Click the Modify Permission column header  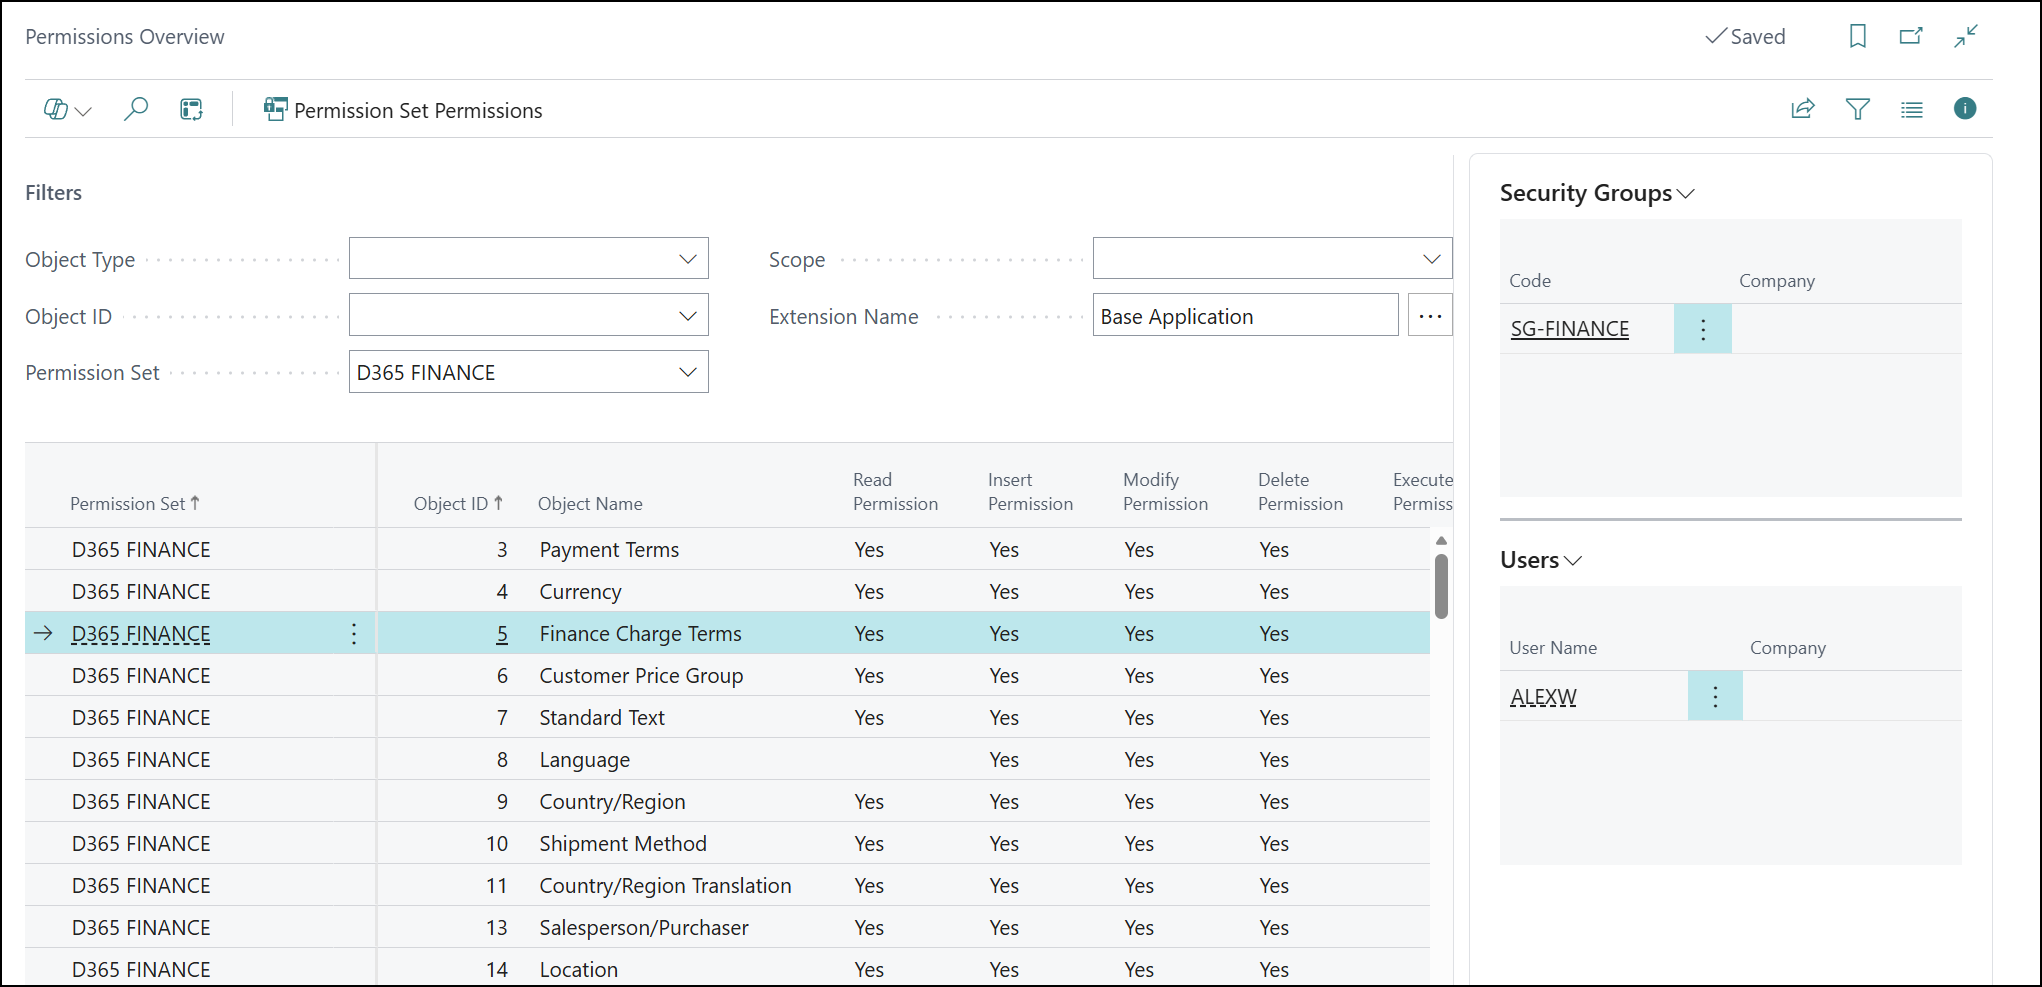[x=1165, y=492]
